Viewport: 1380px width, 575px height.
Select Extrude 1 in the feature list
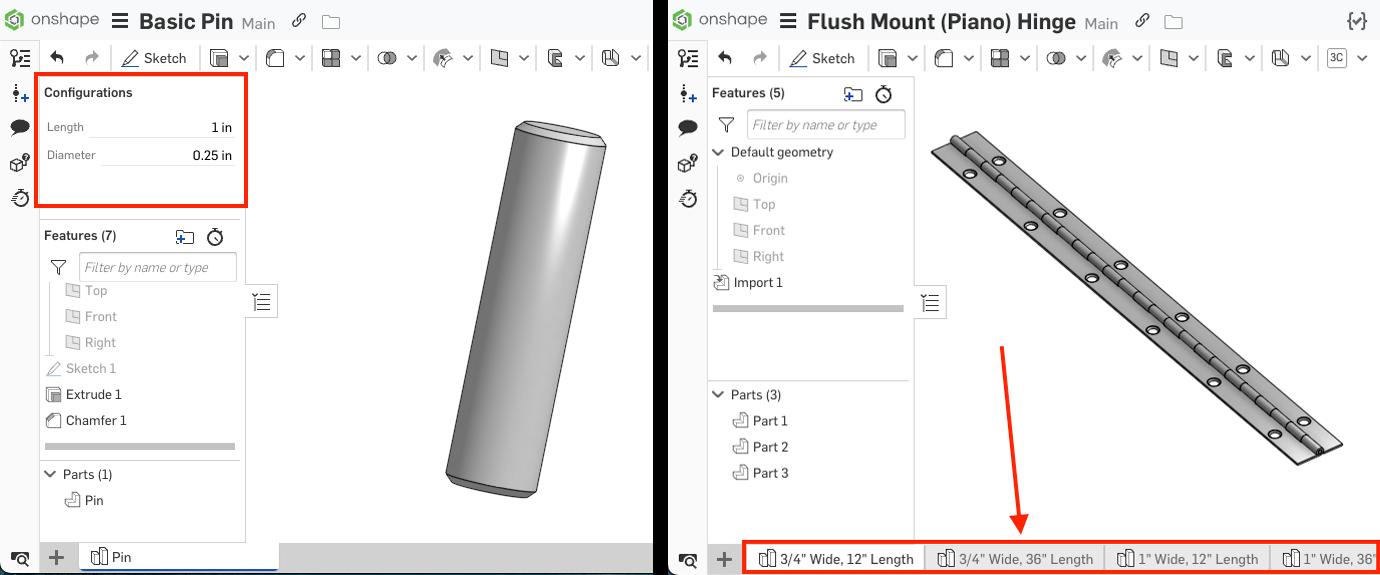click(93, 394)
